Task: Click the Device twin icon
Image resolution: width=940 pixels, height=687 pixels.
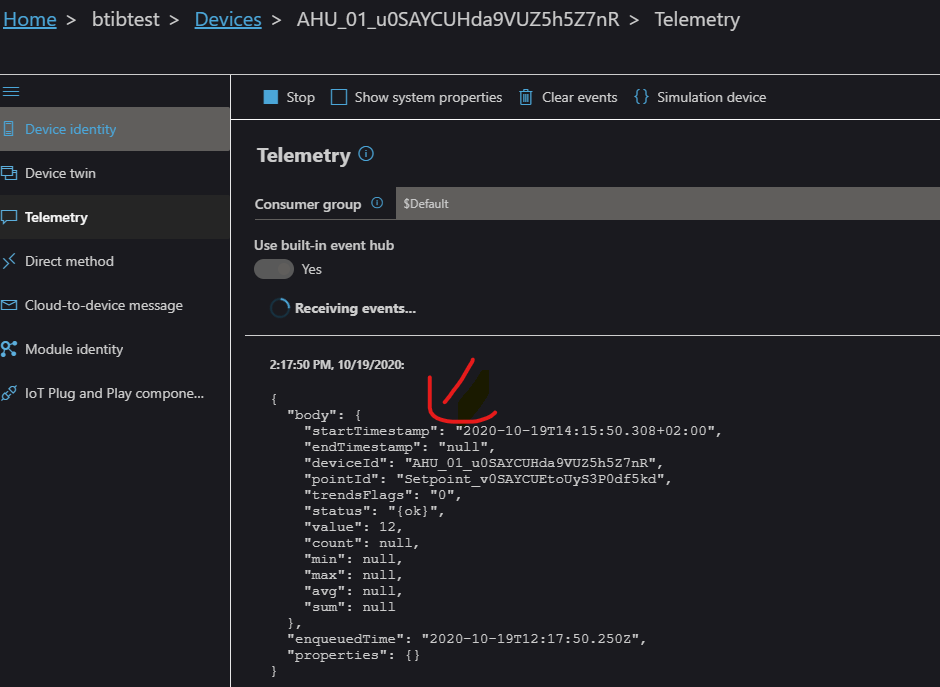Action: 9,173
